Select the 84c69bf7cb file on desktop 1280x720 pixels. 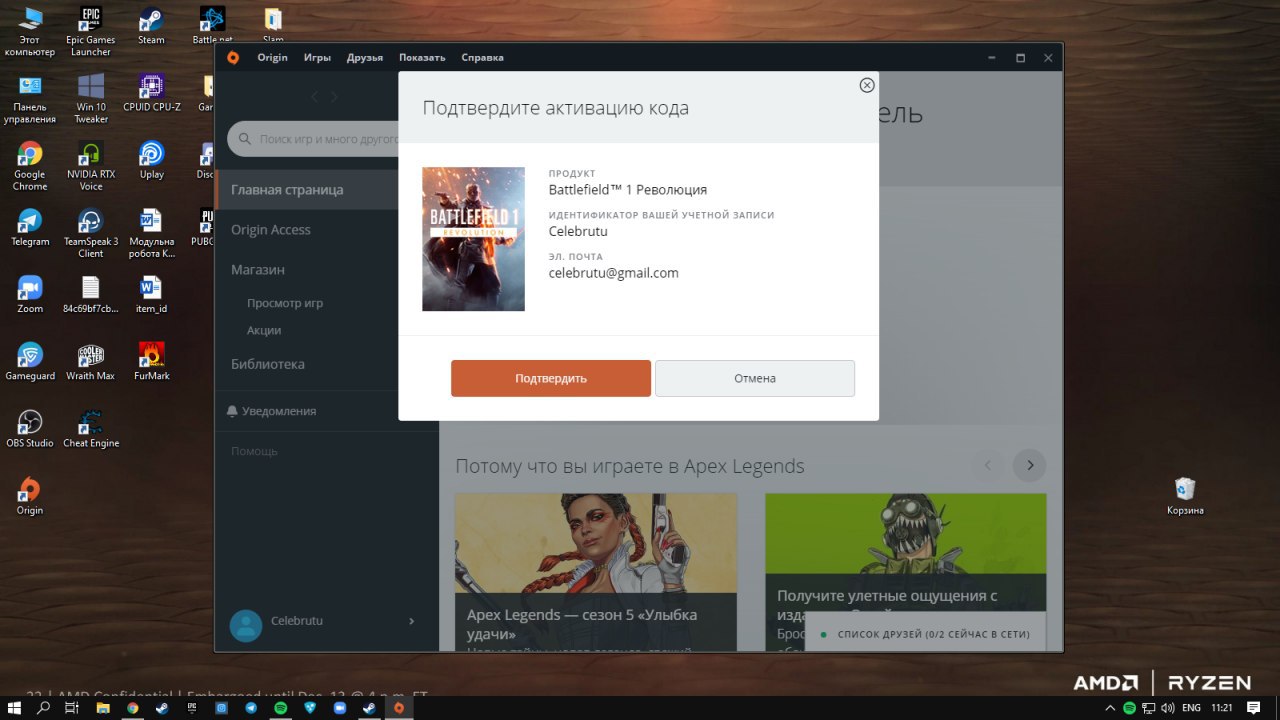[x=91, y=295]
